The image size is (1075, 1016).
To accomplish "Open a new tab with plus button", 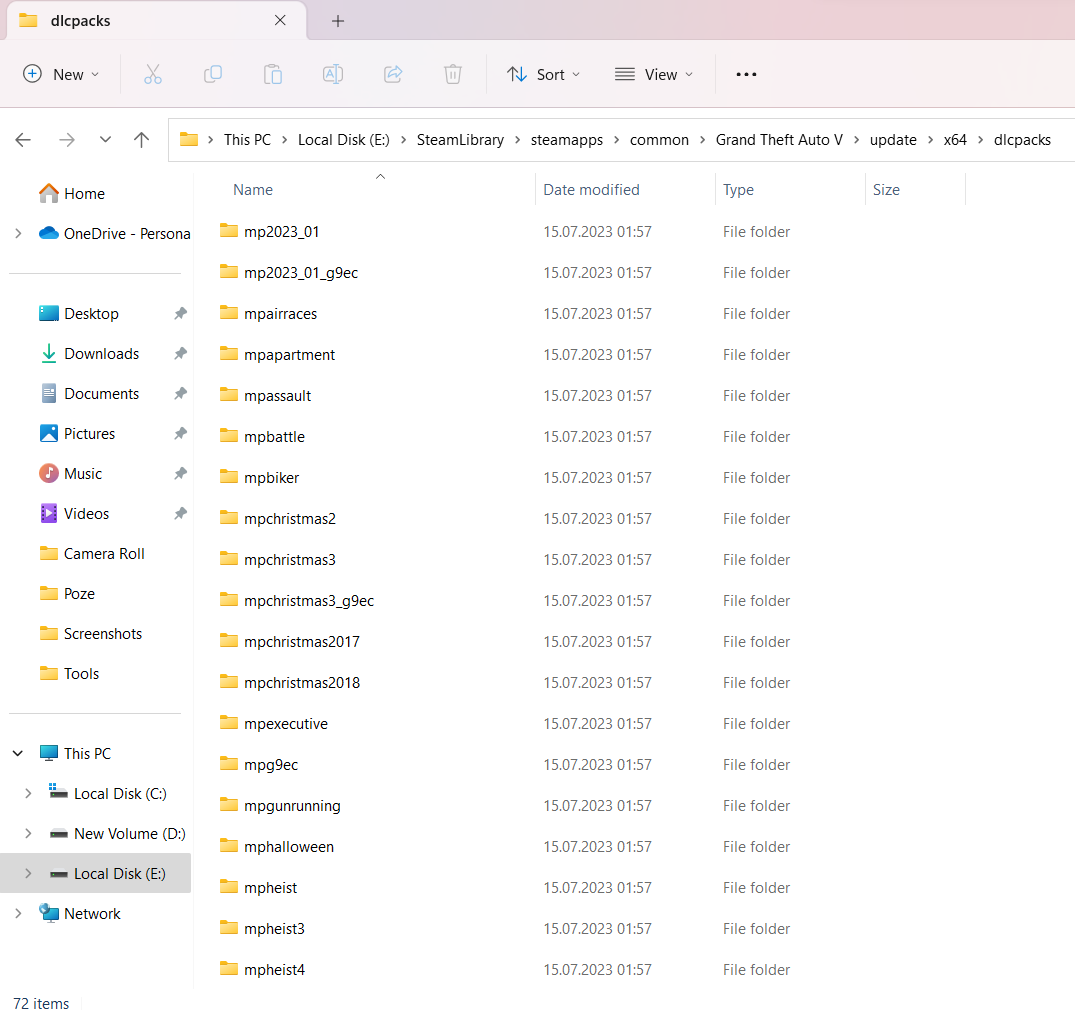I will coord(337,21).
